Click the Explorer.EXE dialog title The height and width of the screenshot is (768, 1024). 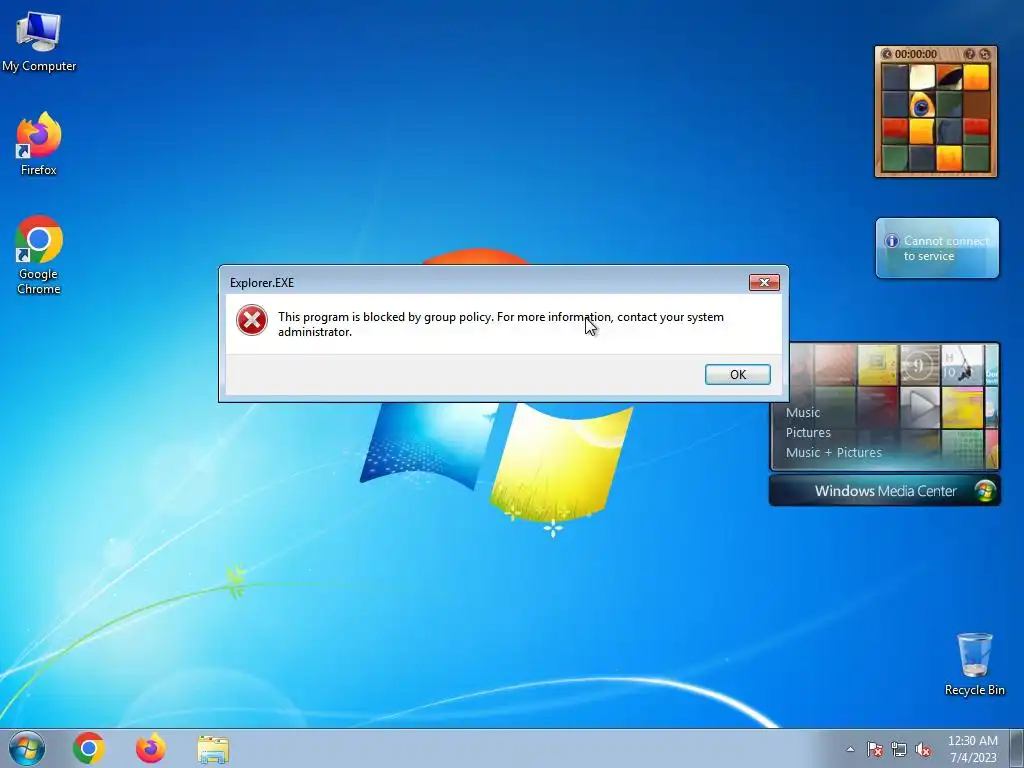tap(262, 283)
